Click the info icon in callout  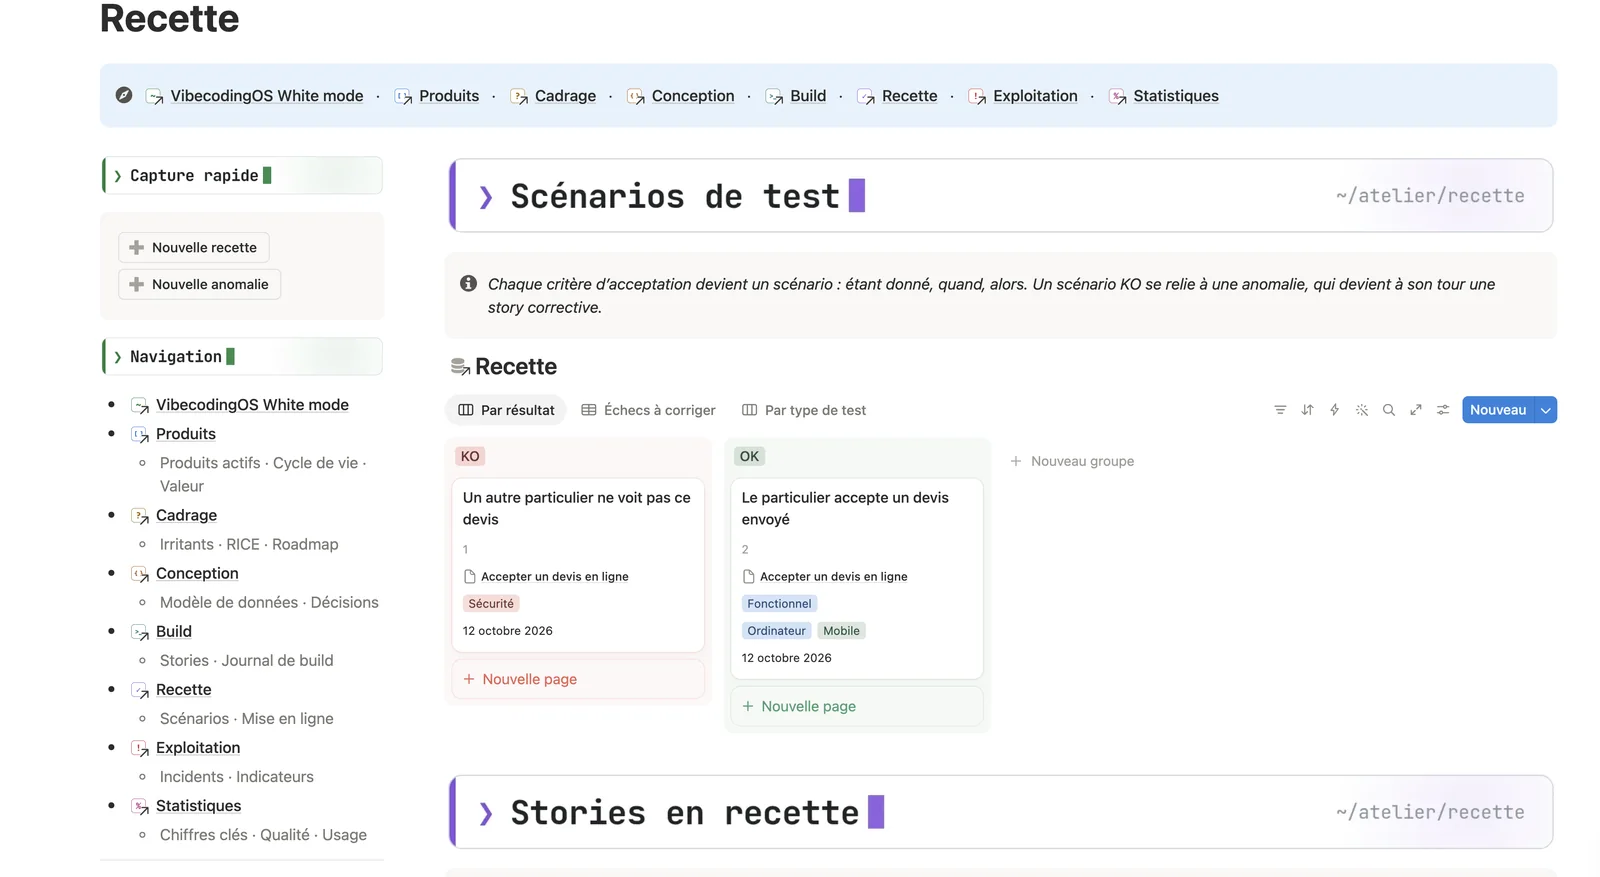468,284
